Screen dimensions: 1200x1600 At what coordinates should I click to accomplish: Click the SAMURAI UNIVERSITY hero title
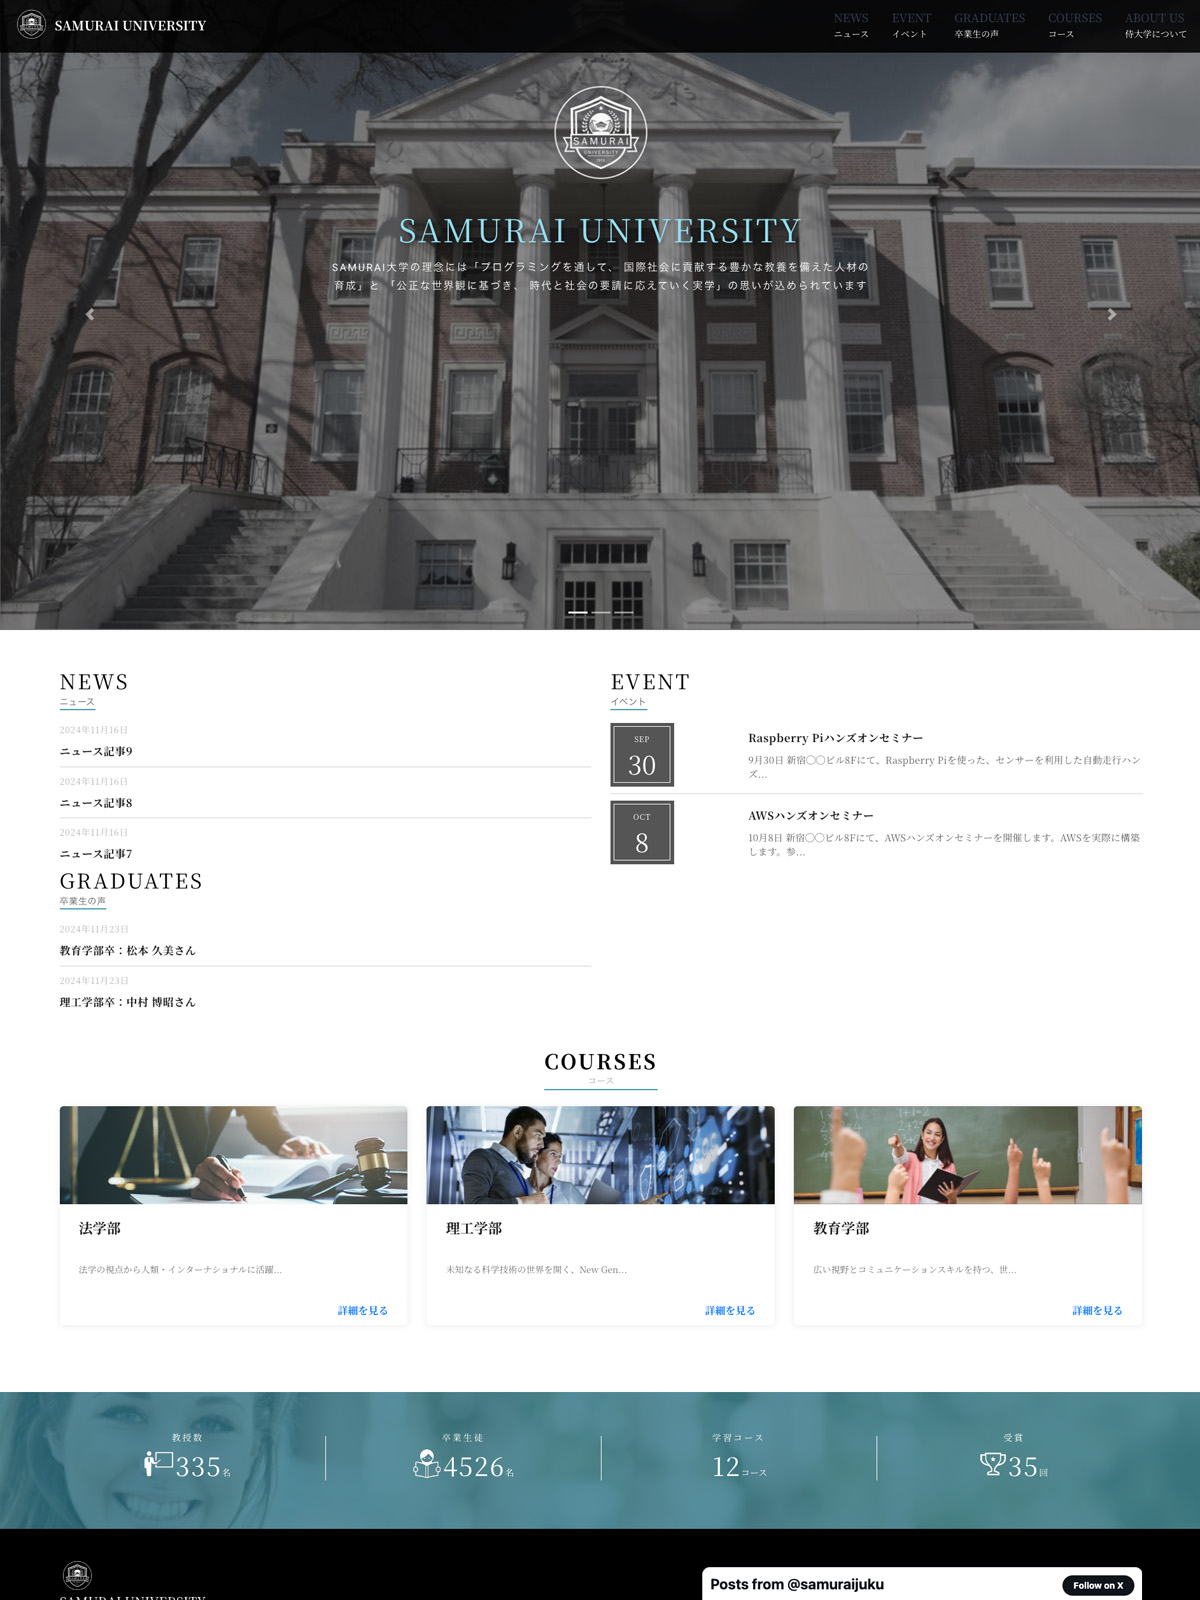pyautogui.click(x=600, y=231)
